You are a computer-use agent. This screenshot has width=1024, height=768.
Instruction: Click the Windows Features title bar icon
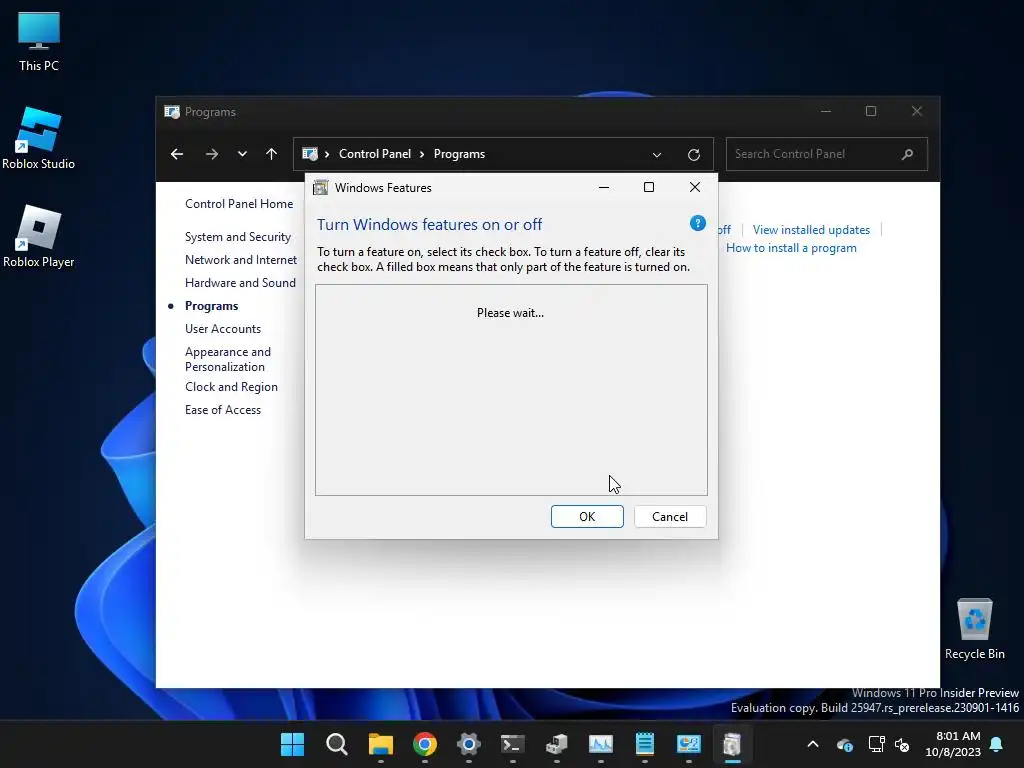tap(321, 187)
